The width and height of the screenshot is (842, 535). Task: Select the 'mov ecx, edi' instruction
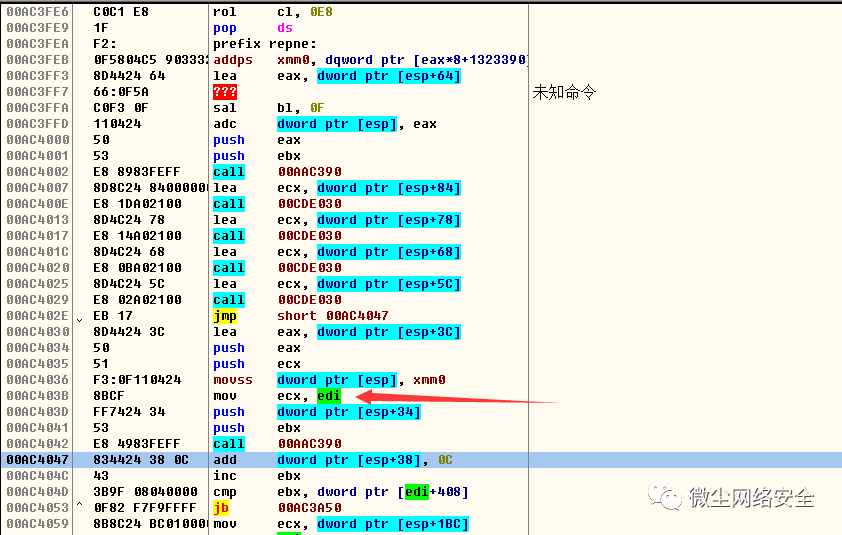coord(277,396)
